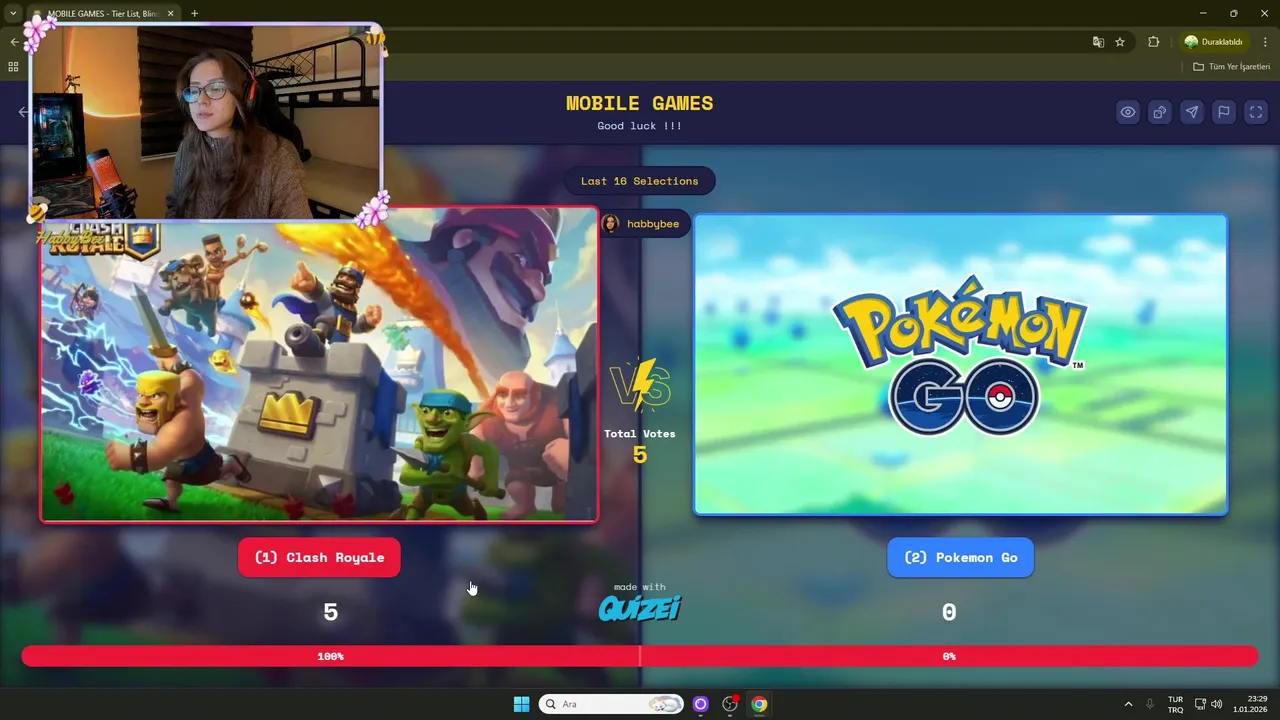The image size is (1280, 720).
Task: Open the purple circle taskbar app
Action: coord(700,704)
